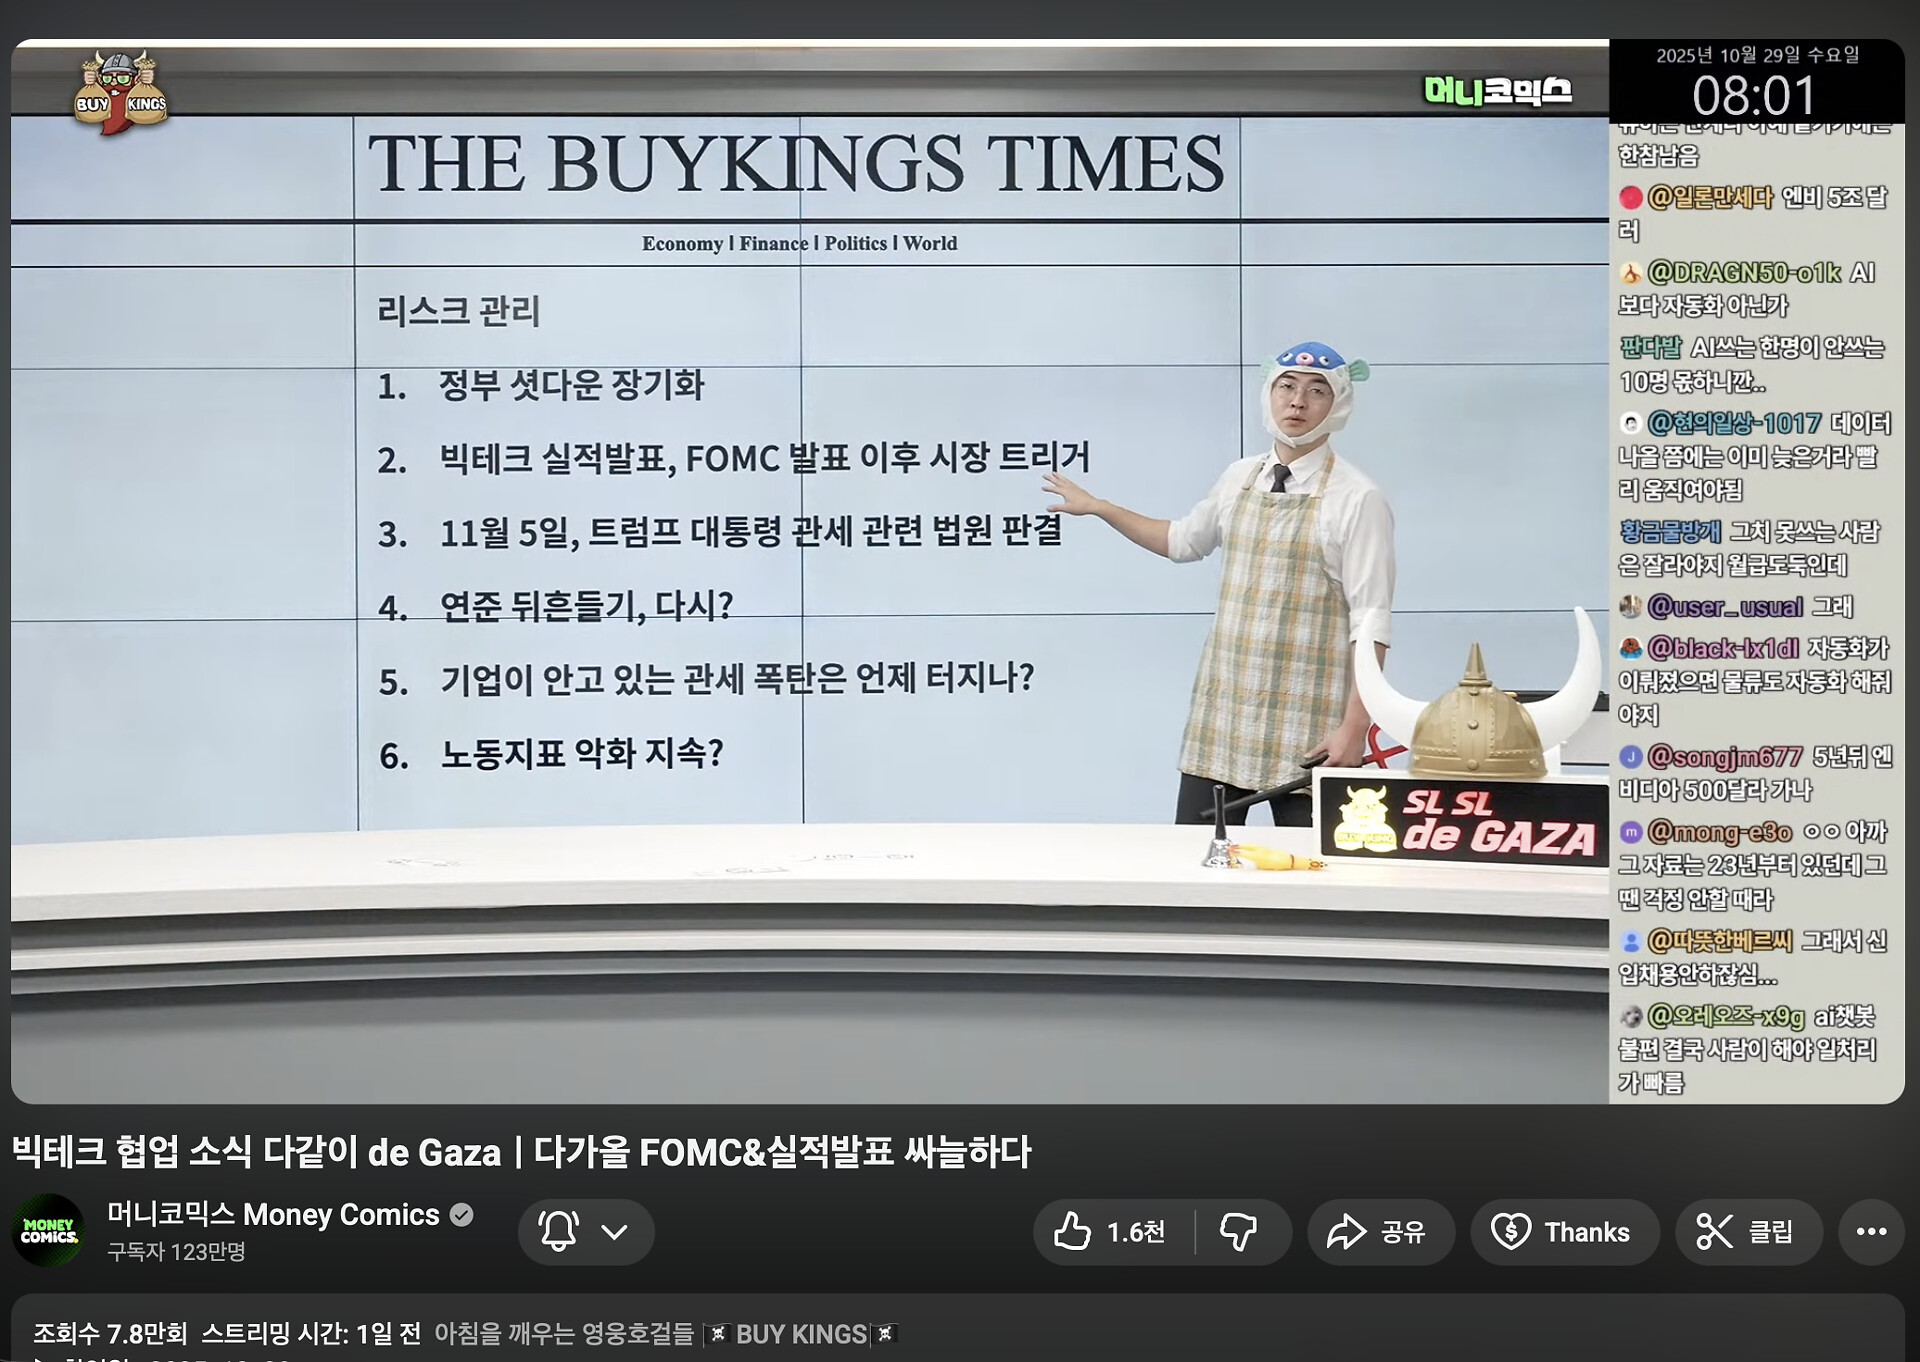The image size is (1920, 1362).
Task: Open the 머니코믹스 Money Comics channel name link
Action: pos(273,1214)
